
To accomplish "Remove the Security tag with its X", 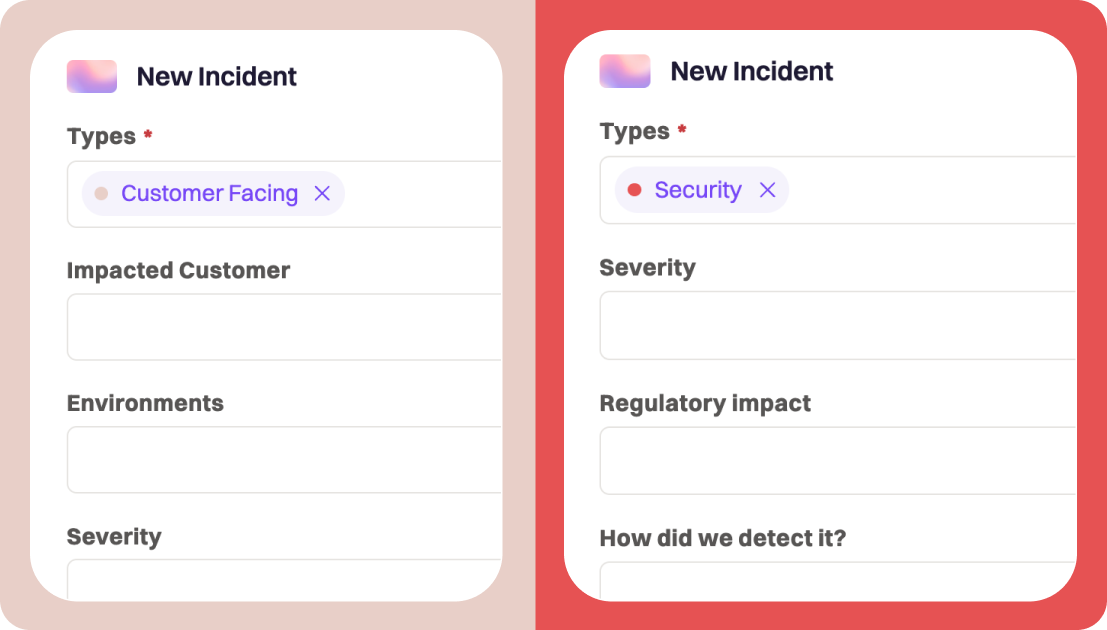I will [767, 189].
